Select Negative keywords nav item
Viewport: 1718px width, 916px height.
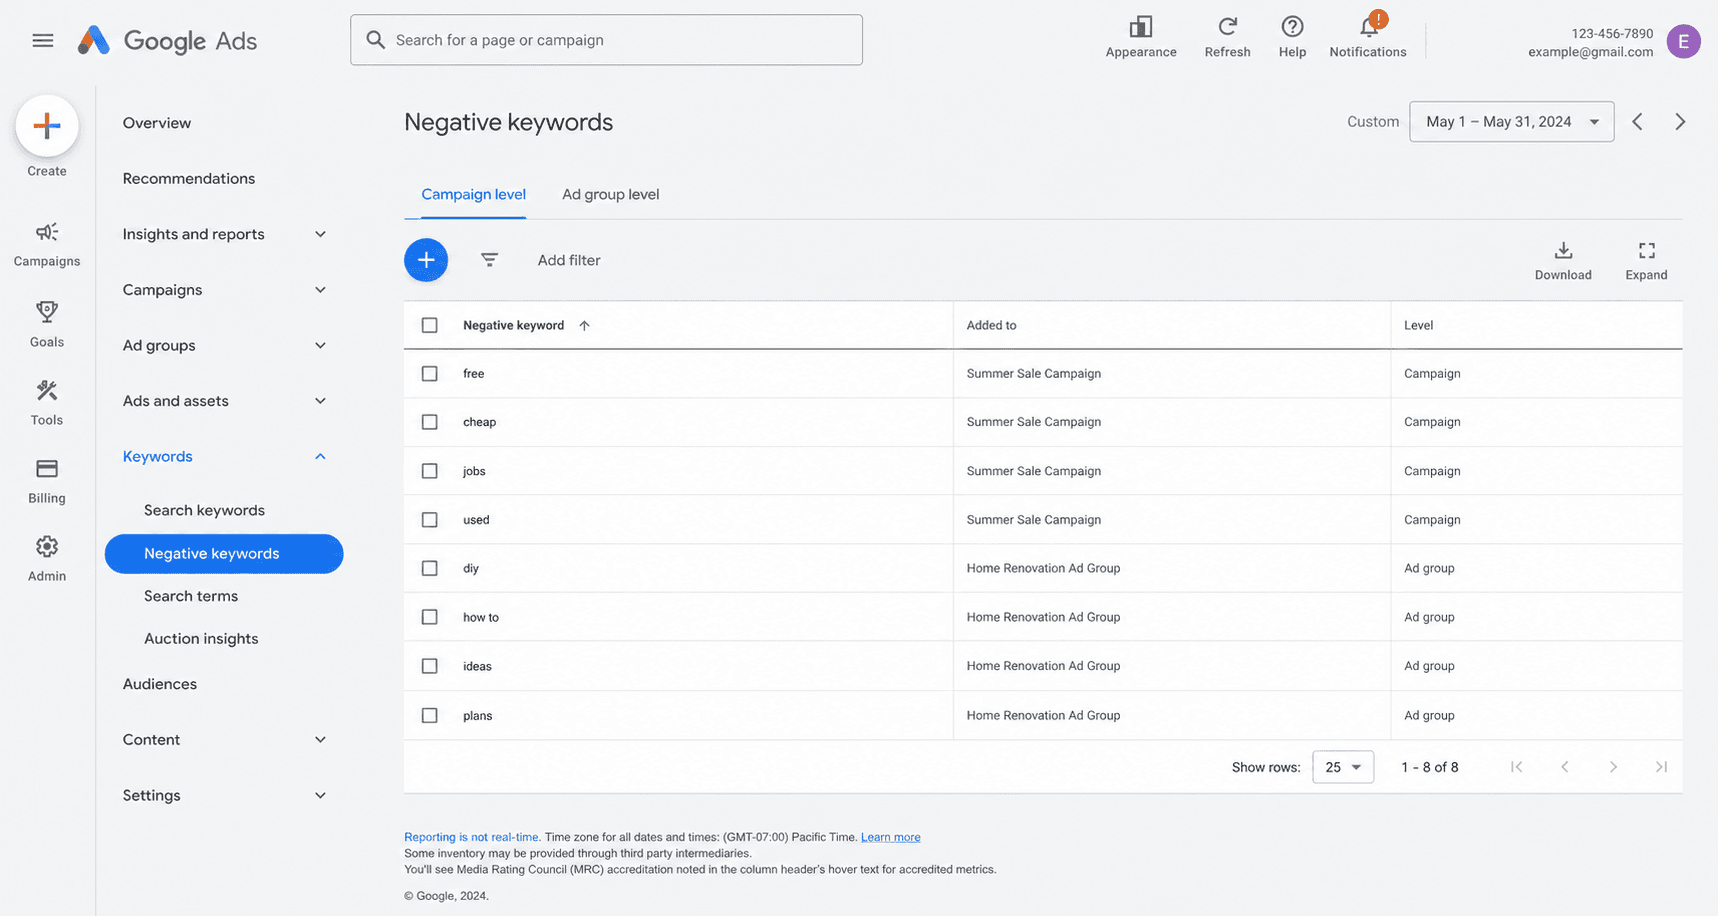pos(224,554)
